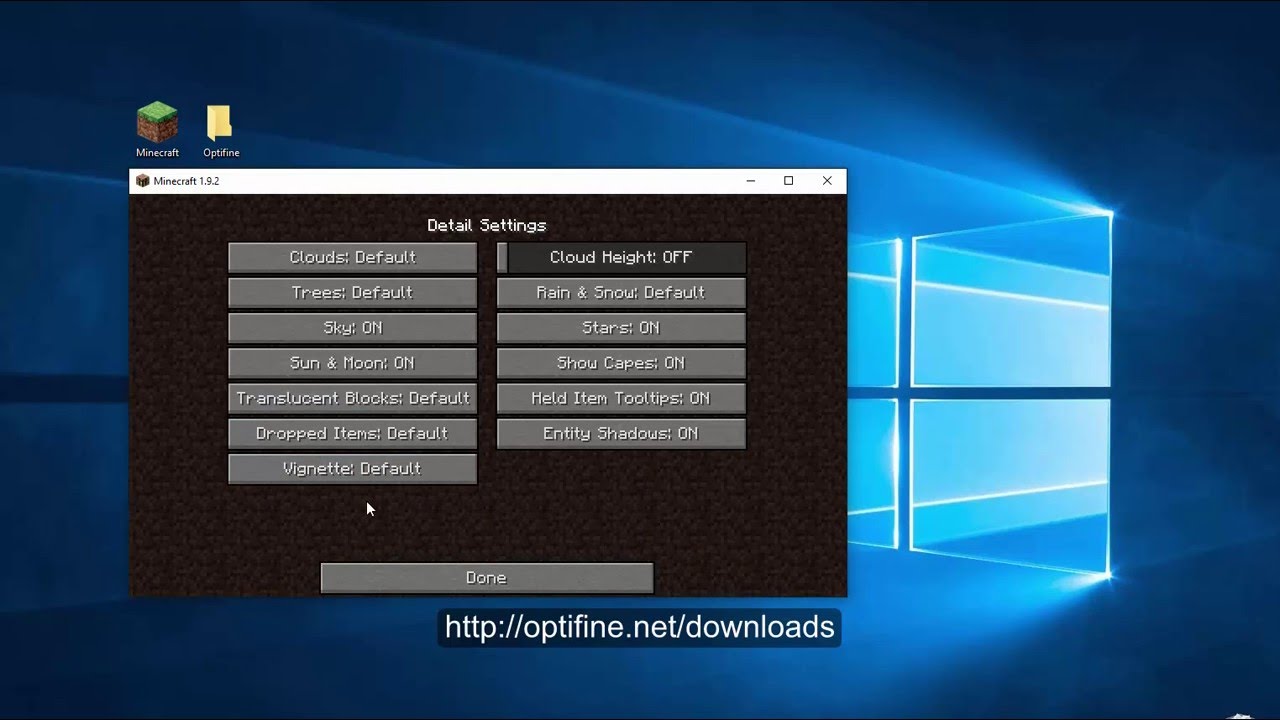Toggle Held Item Tooltips: ON
This screenshot has width=1280, height=720.
[x=621, y=398]
